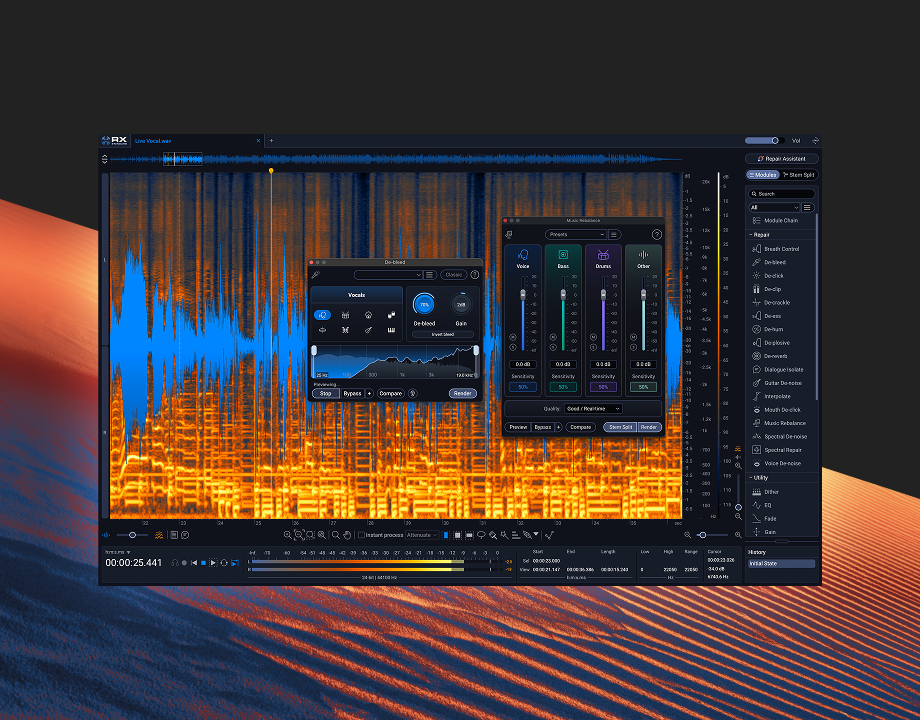Click Stem Split in Music Rebalance
The image size is (920, 720).
click(x=620, y=427)
